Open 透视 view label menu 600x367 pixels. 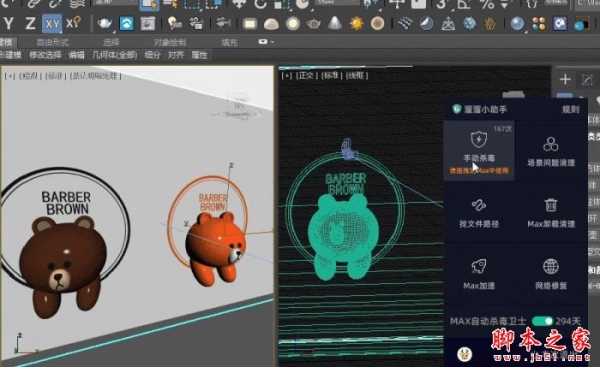pyautogui.click(x=30, y=76)
